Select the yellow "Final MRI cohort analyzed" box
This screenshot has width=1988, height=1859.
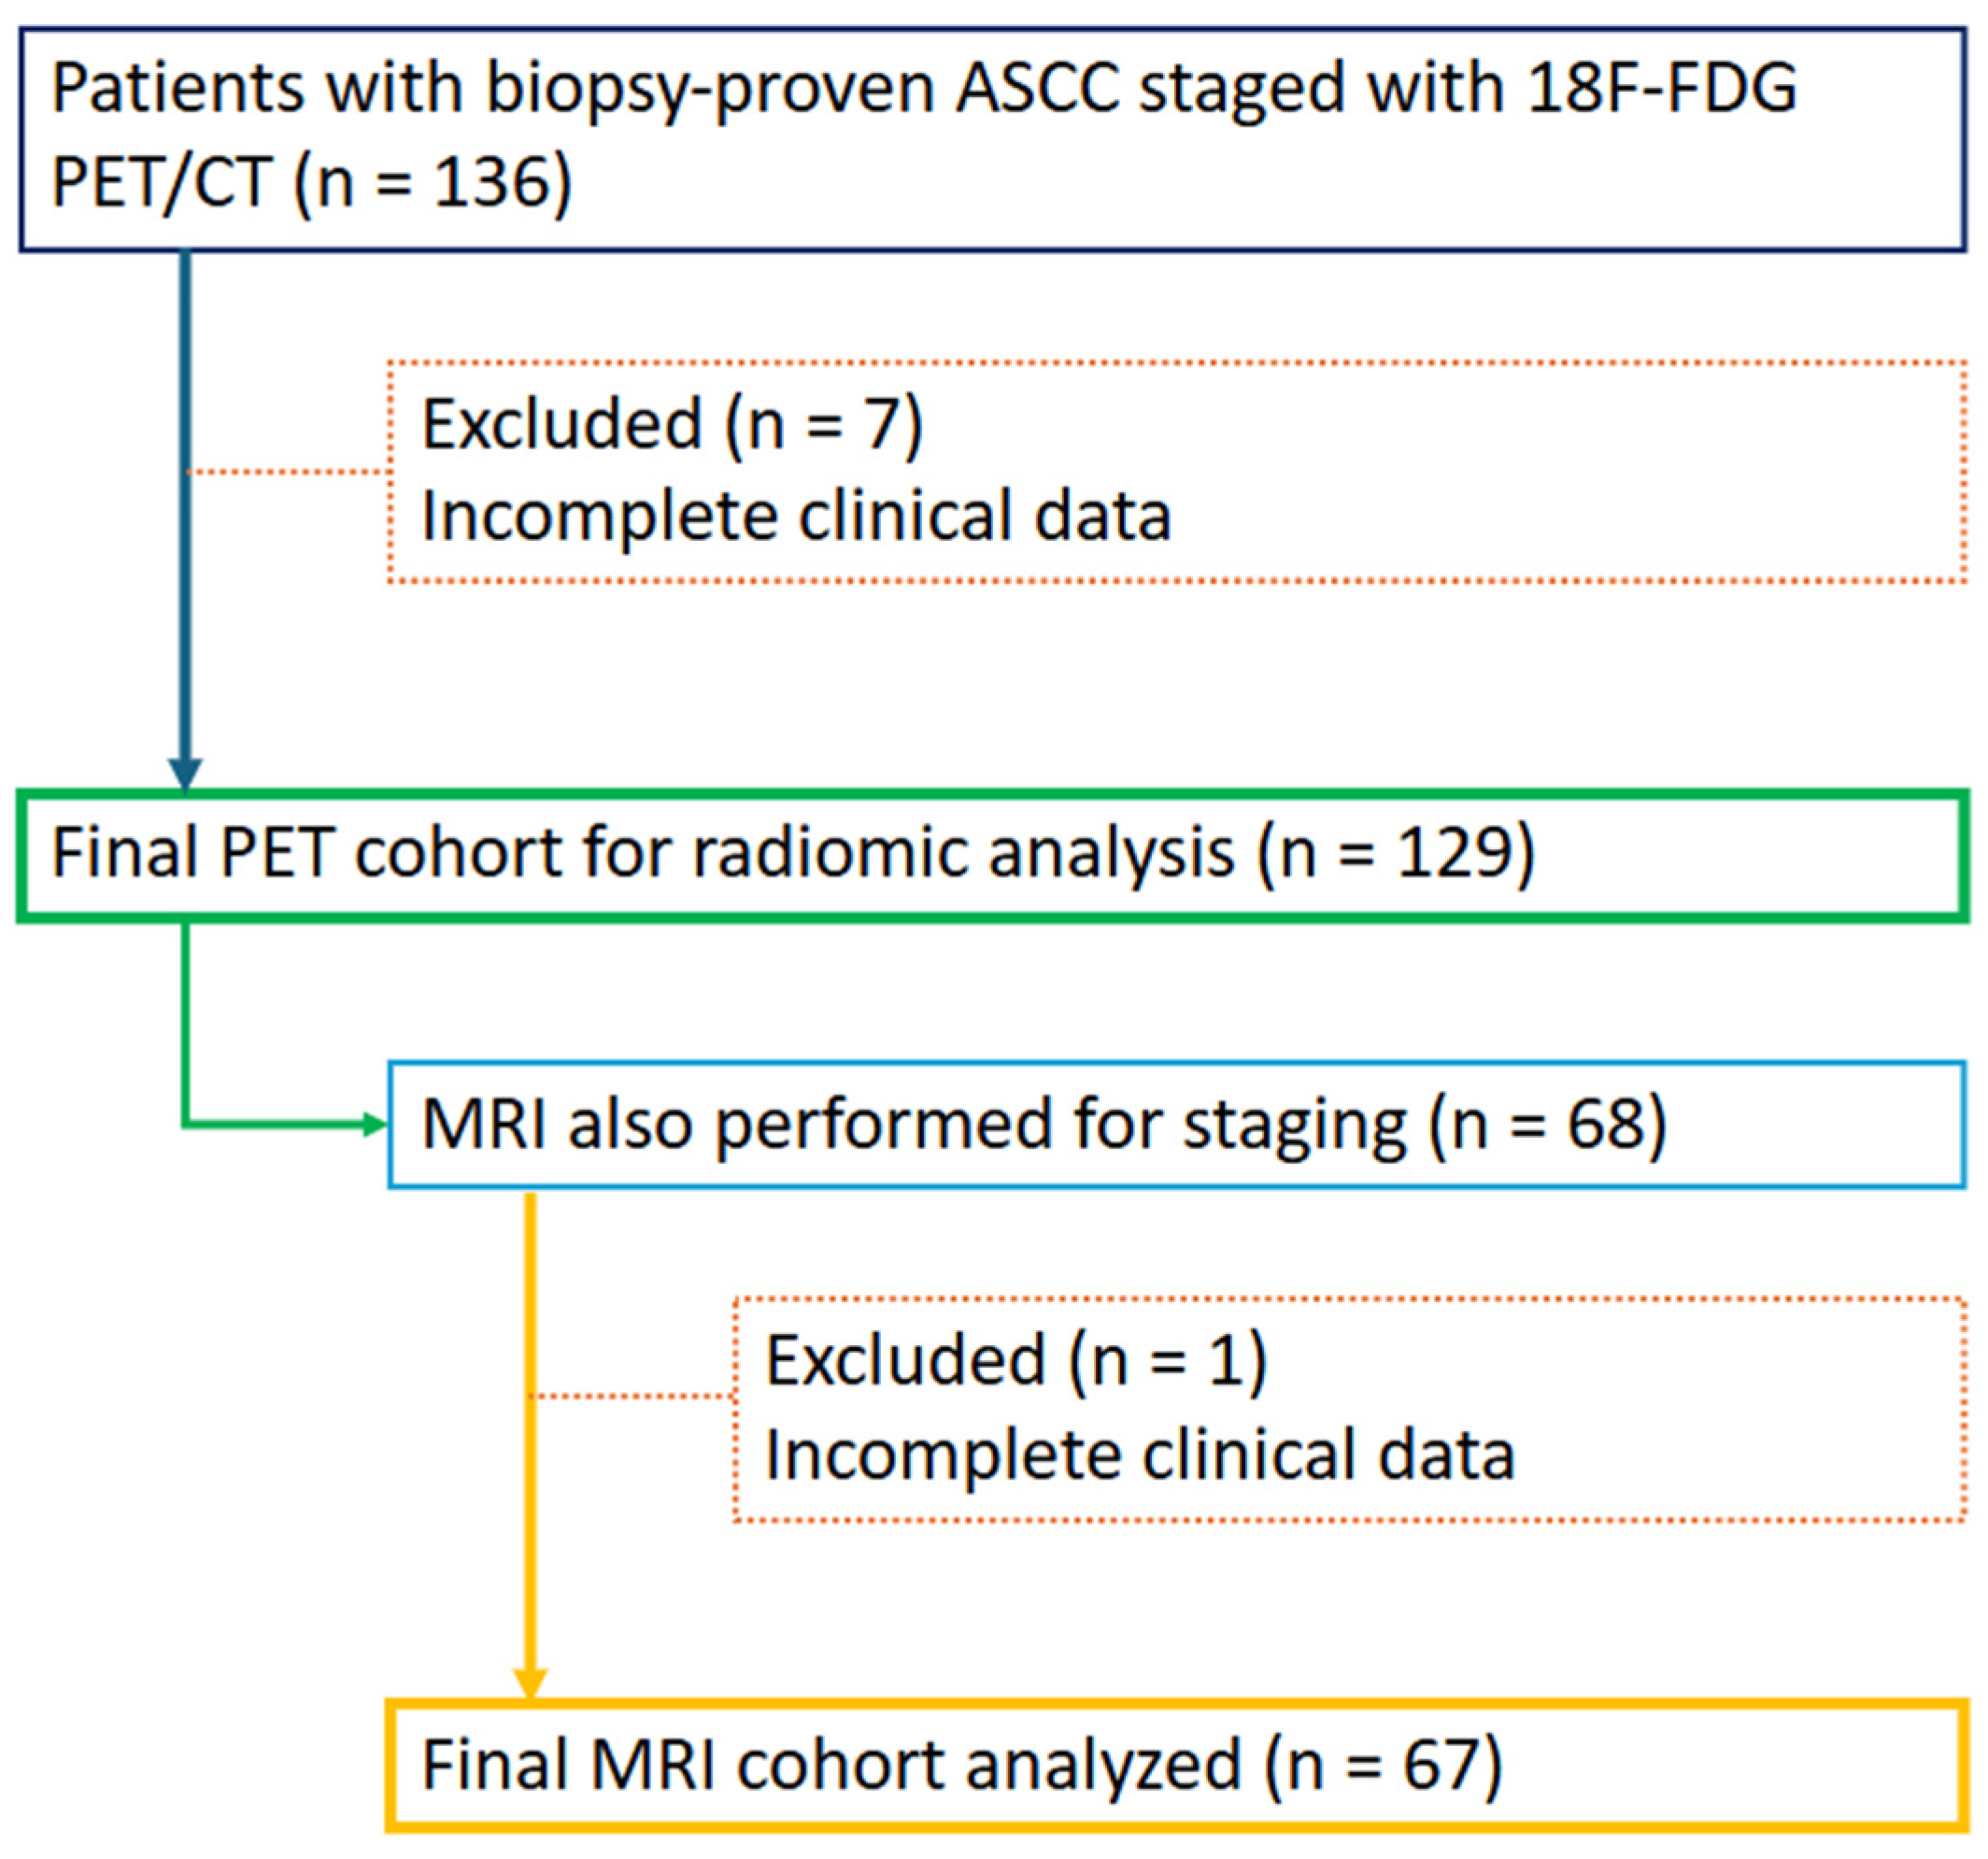[x=1175, y=1766]
